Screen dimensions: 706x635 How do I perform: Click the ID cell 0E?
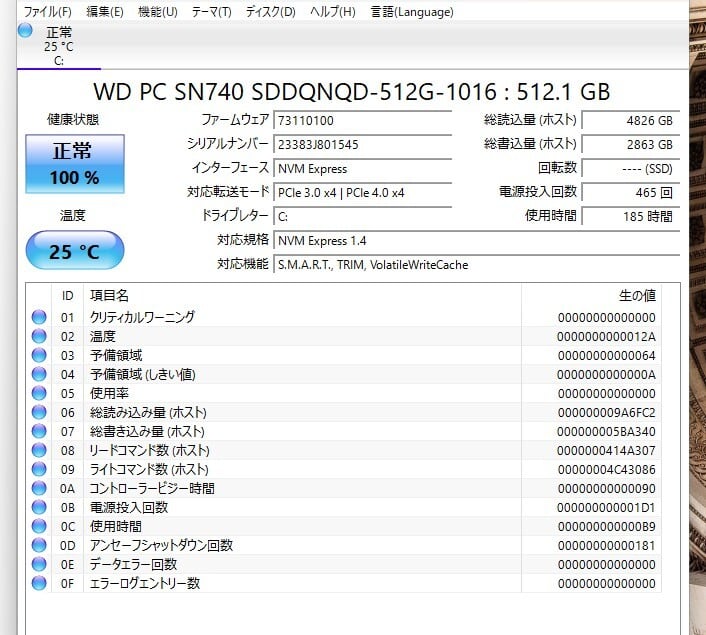[67, 564]
